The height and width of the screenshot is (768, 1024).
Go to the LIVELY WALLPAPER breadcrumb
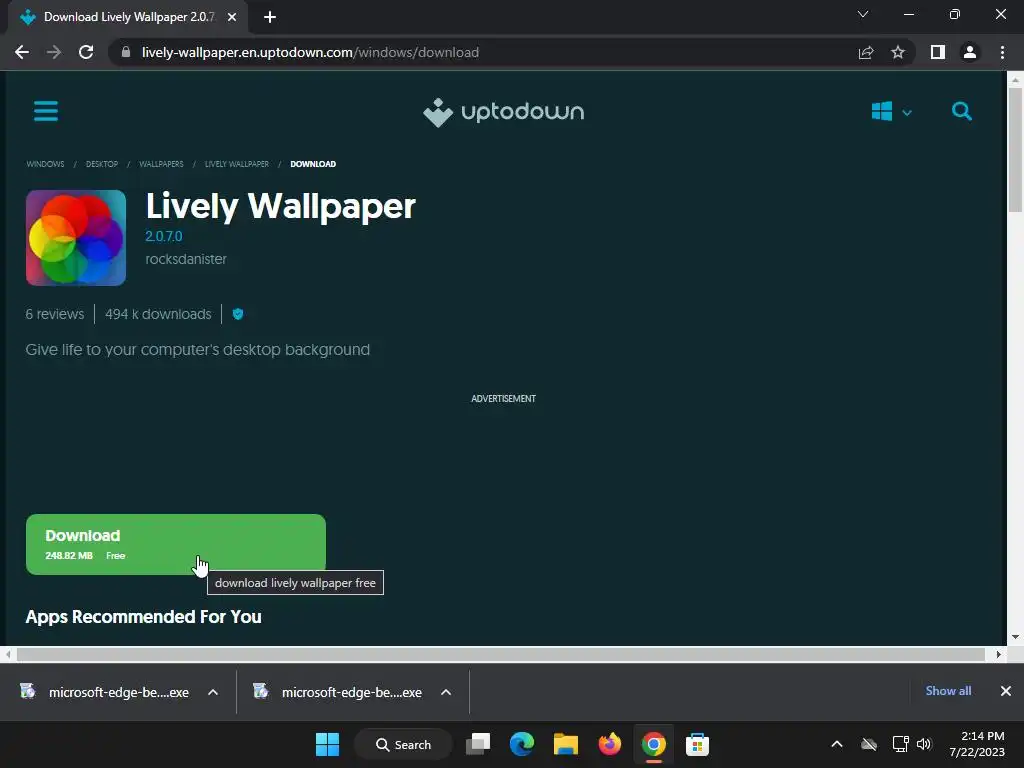tap(237, 164)
